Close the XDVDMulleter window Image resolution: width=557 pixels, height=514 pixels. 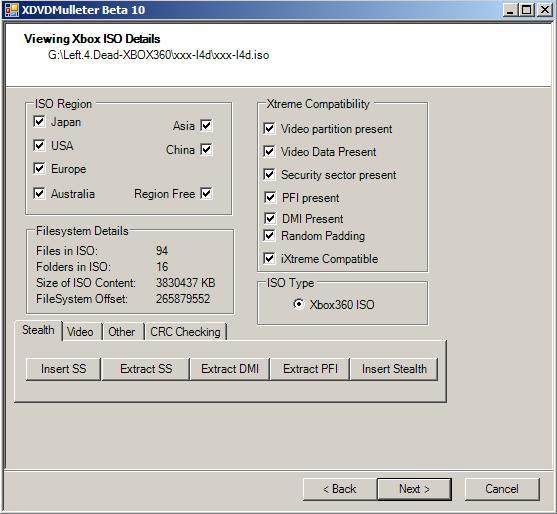pos(544,10)
